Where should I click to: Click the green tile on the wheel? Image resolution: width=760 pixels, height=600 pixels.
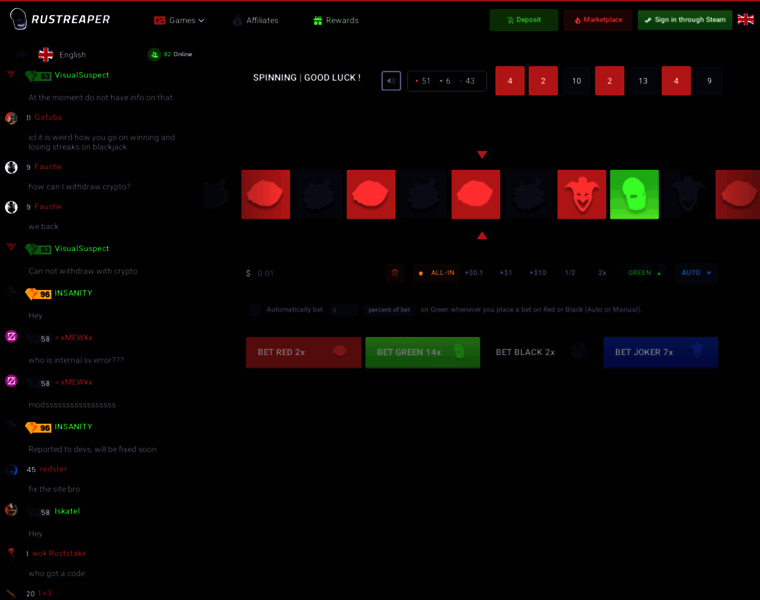[634, 194]
